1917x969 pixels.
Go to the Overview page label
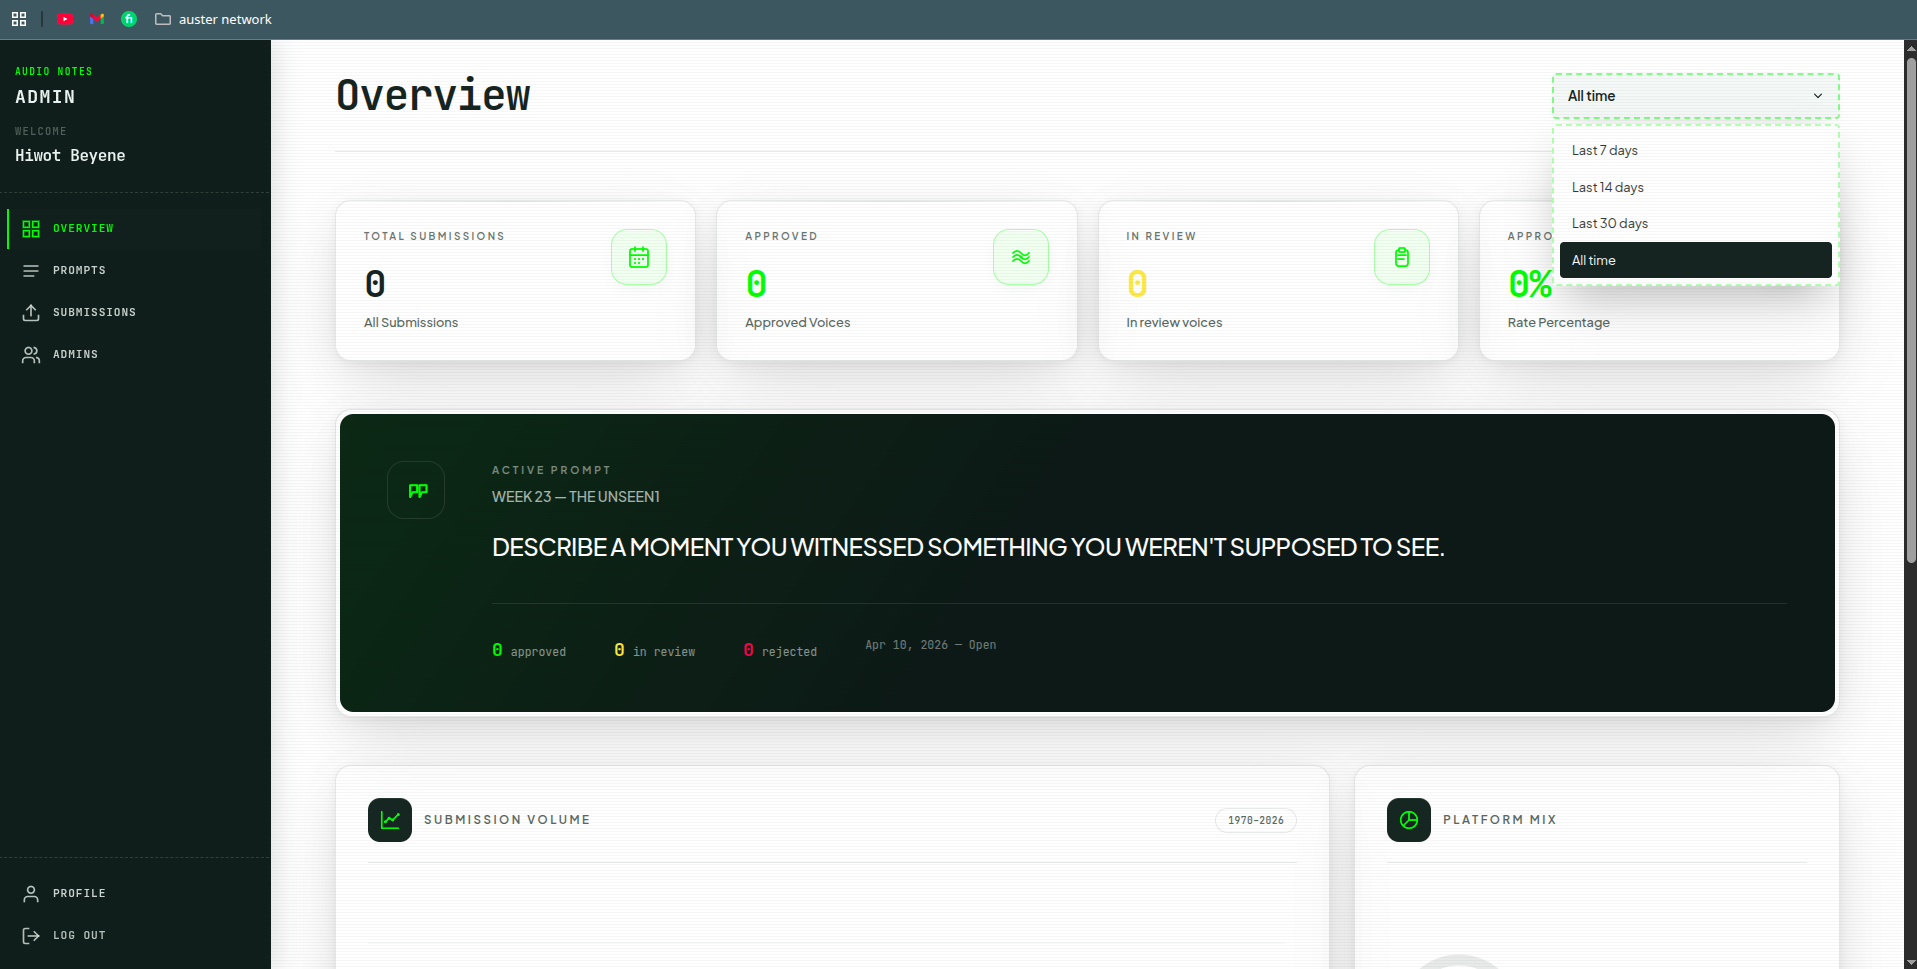(83, 229)
